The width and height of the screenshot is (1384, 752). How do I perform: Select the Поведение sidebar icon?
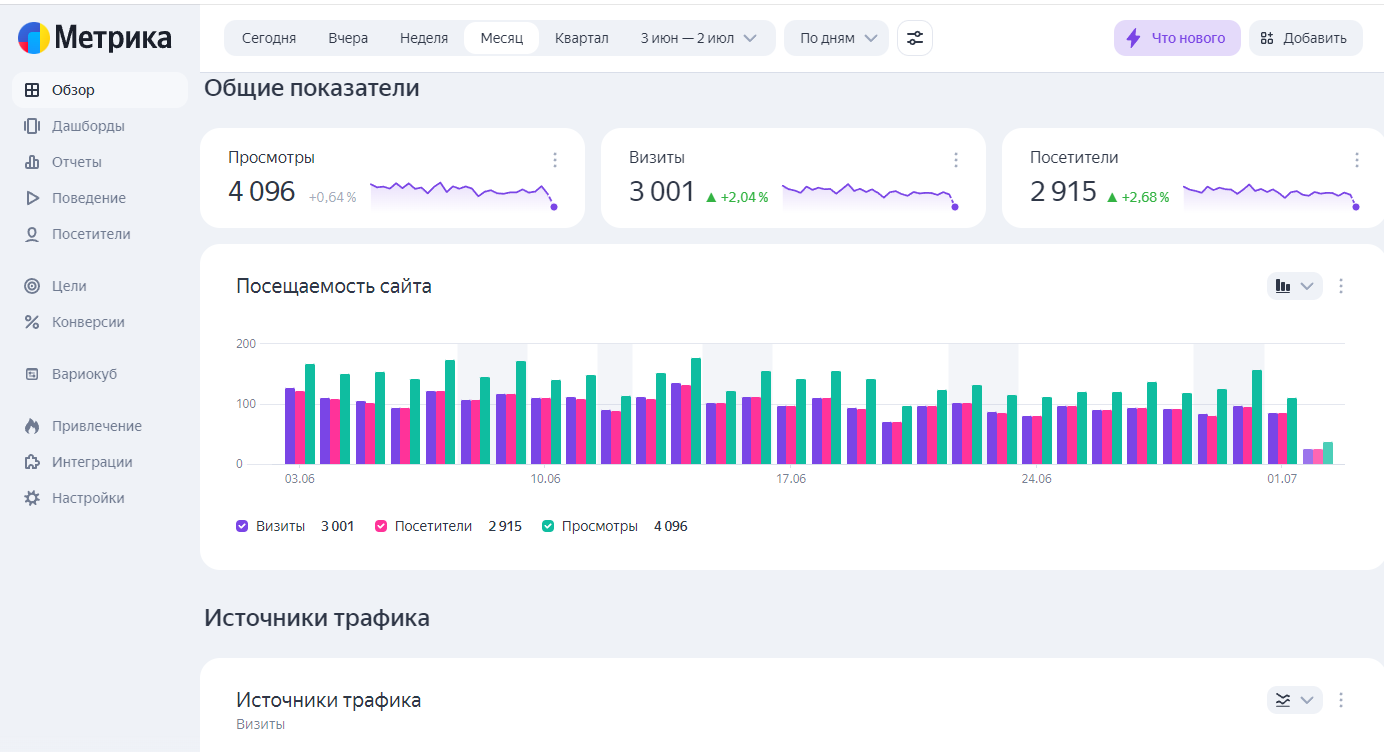pyautogui.click(x=31, y=197)
